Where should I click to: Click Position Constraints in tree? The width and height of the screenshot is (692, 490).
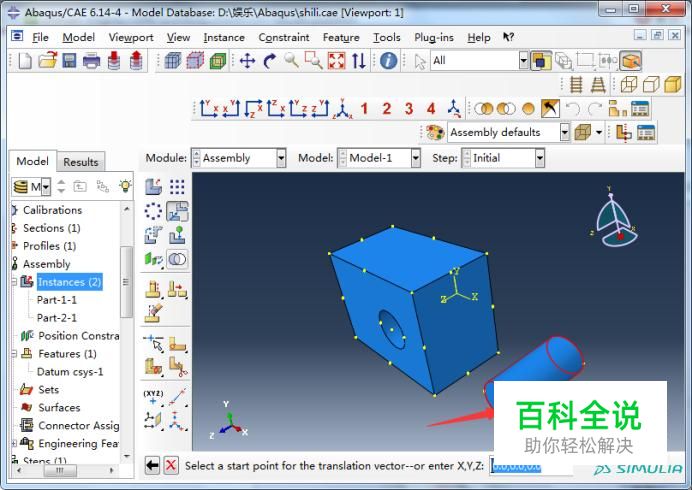pyautogui.click(x=79, y=336)
